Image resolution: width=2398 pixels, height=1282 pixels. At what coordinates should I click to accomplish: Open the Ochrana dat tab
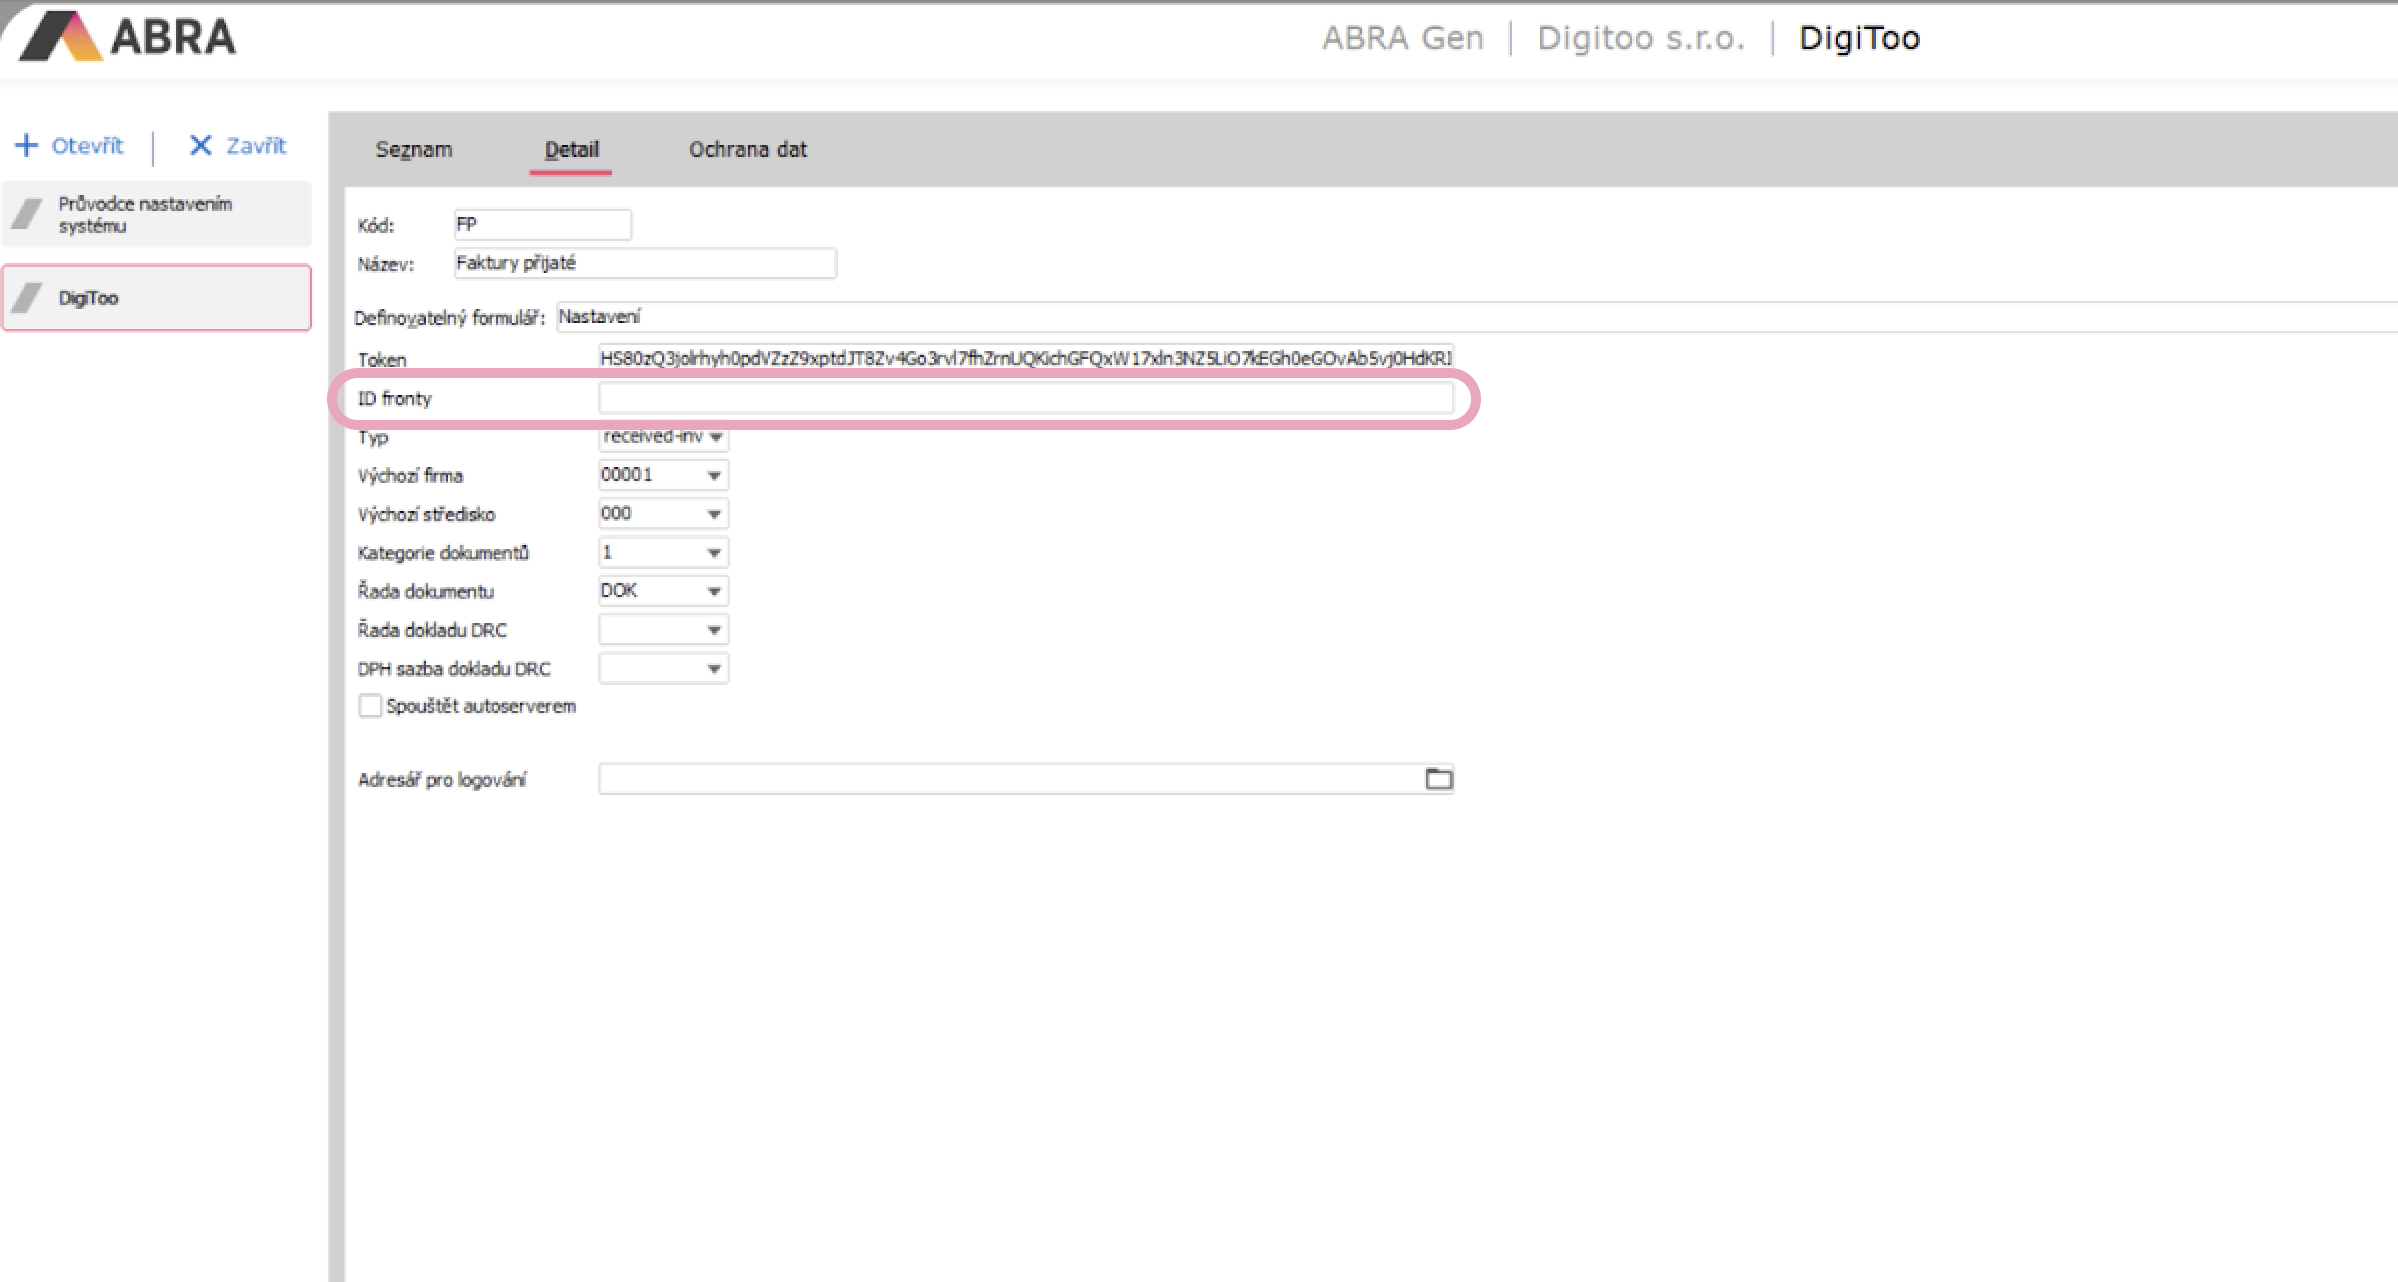pyautogui.click(x=747, y=150)
